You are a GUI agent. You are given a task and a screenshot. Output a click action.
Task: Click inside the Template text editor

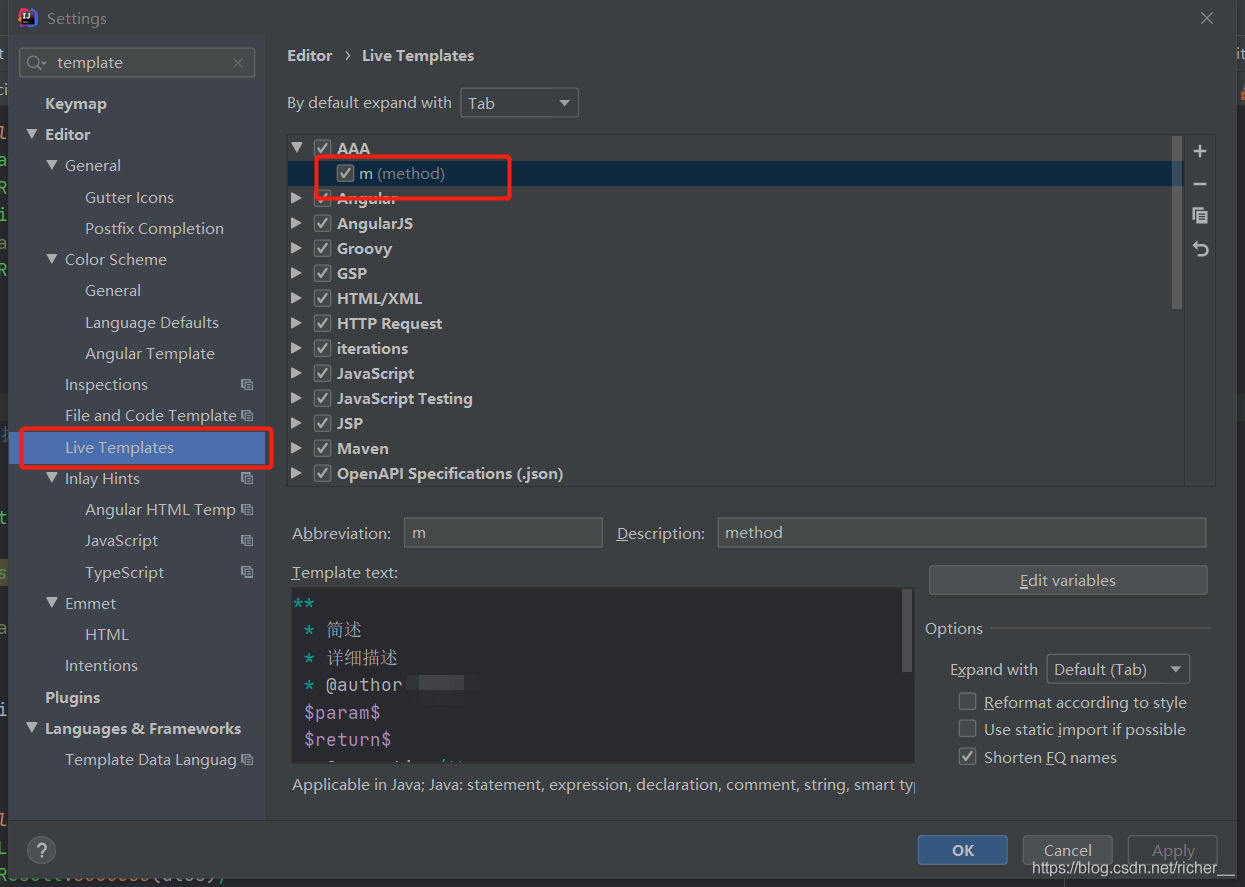(x=596, y=676)
